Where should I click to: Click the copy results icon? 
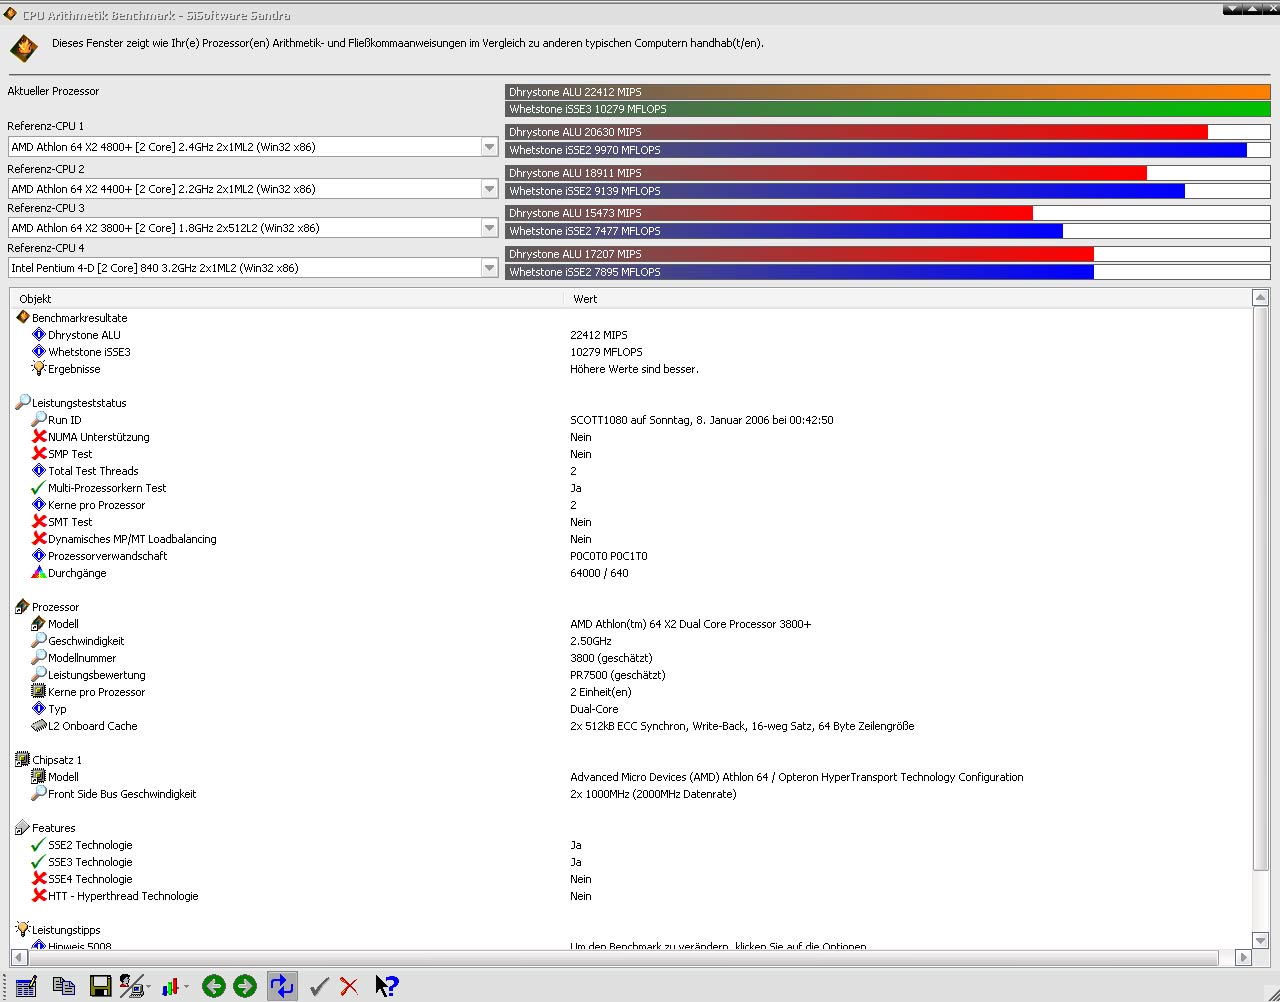[x=63, y=986]
